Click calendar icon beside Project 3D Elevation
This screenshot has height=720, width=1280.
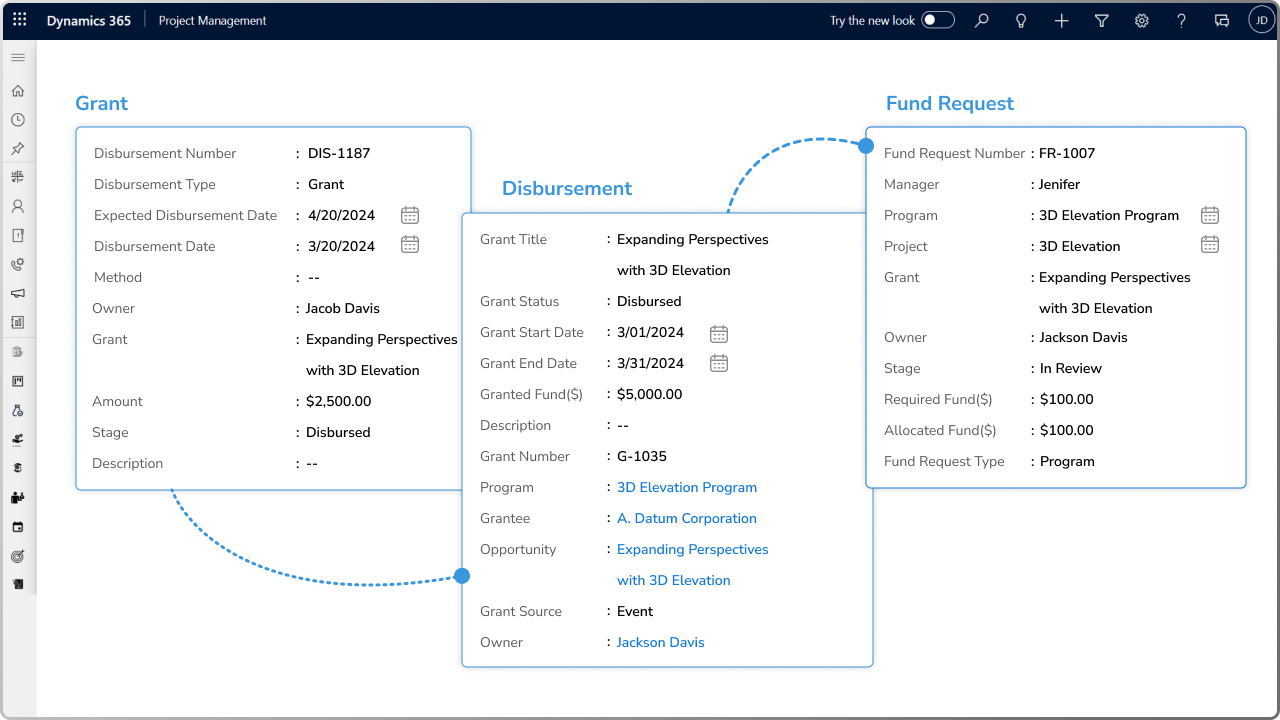point(1210,244)
